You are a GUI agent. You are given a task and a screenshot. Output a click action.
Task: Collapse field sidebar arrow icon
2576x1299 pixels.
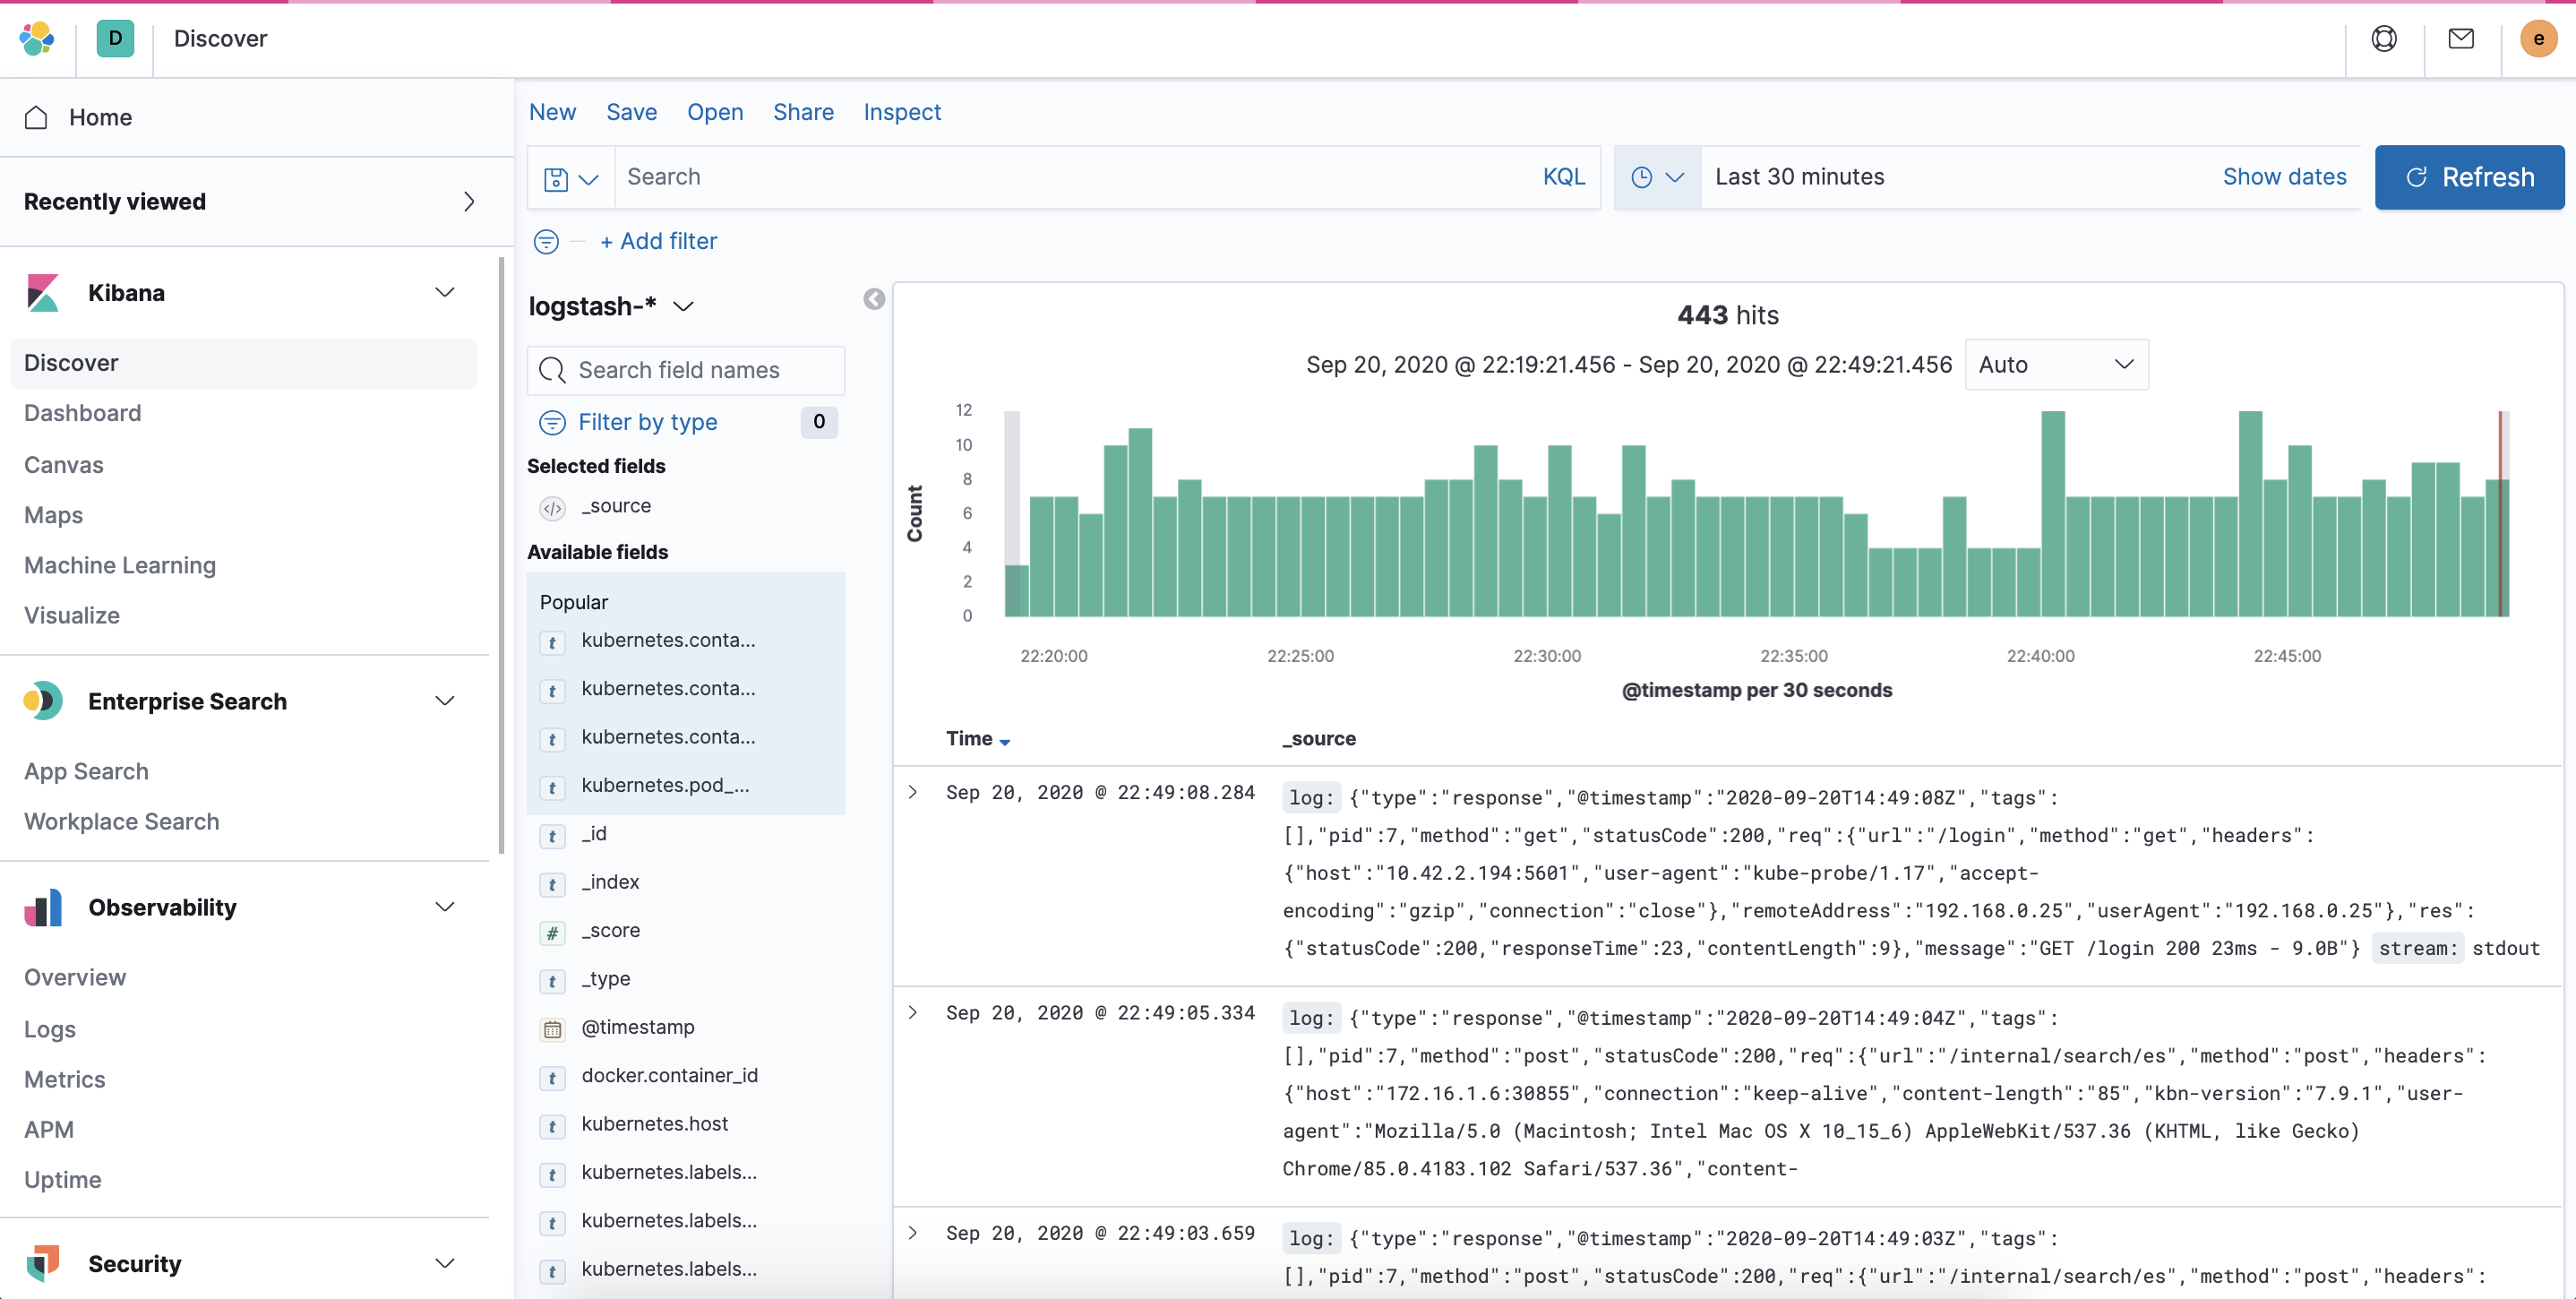873,299
